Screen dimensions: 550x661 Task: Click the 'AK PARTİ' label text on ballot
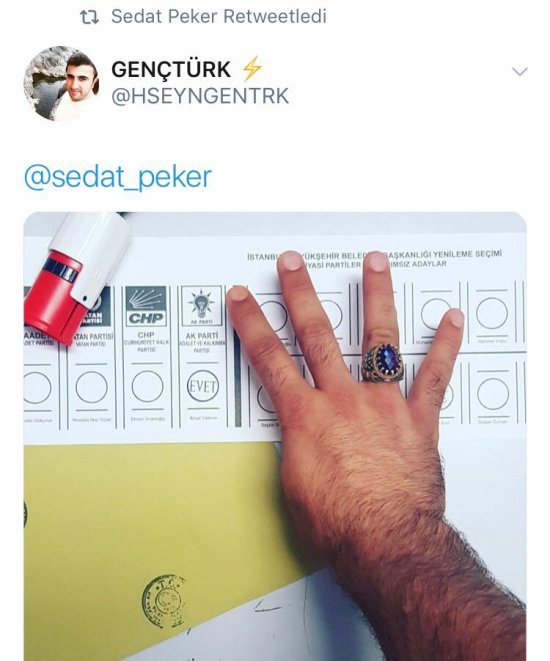202,336
